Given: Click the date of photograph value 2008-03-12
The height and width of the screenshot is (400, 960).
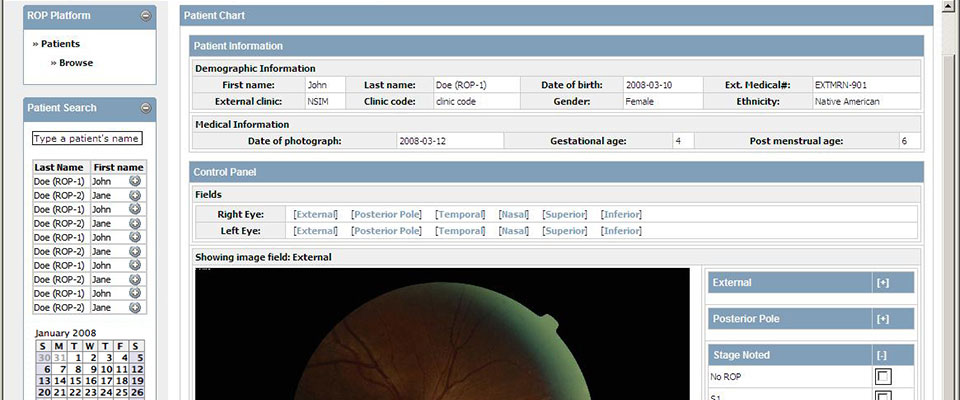Looking at the screenshot, I should point(422,141).
